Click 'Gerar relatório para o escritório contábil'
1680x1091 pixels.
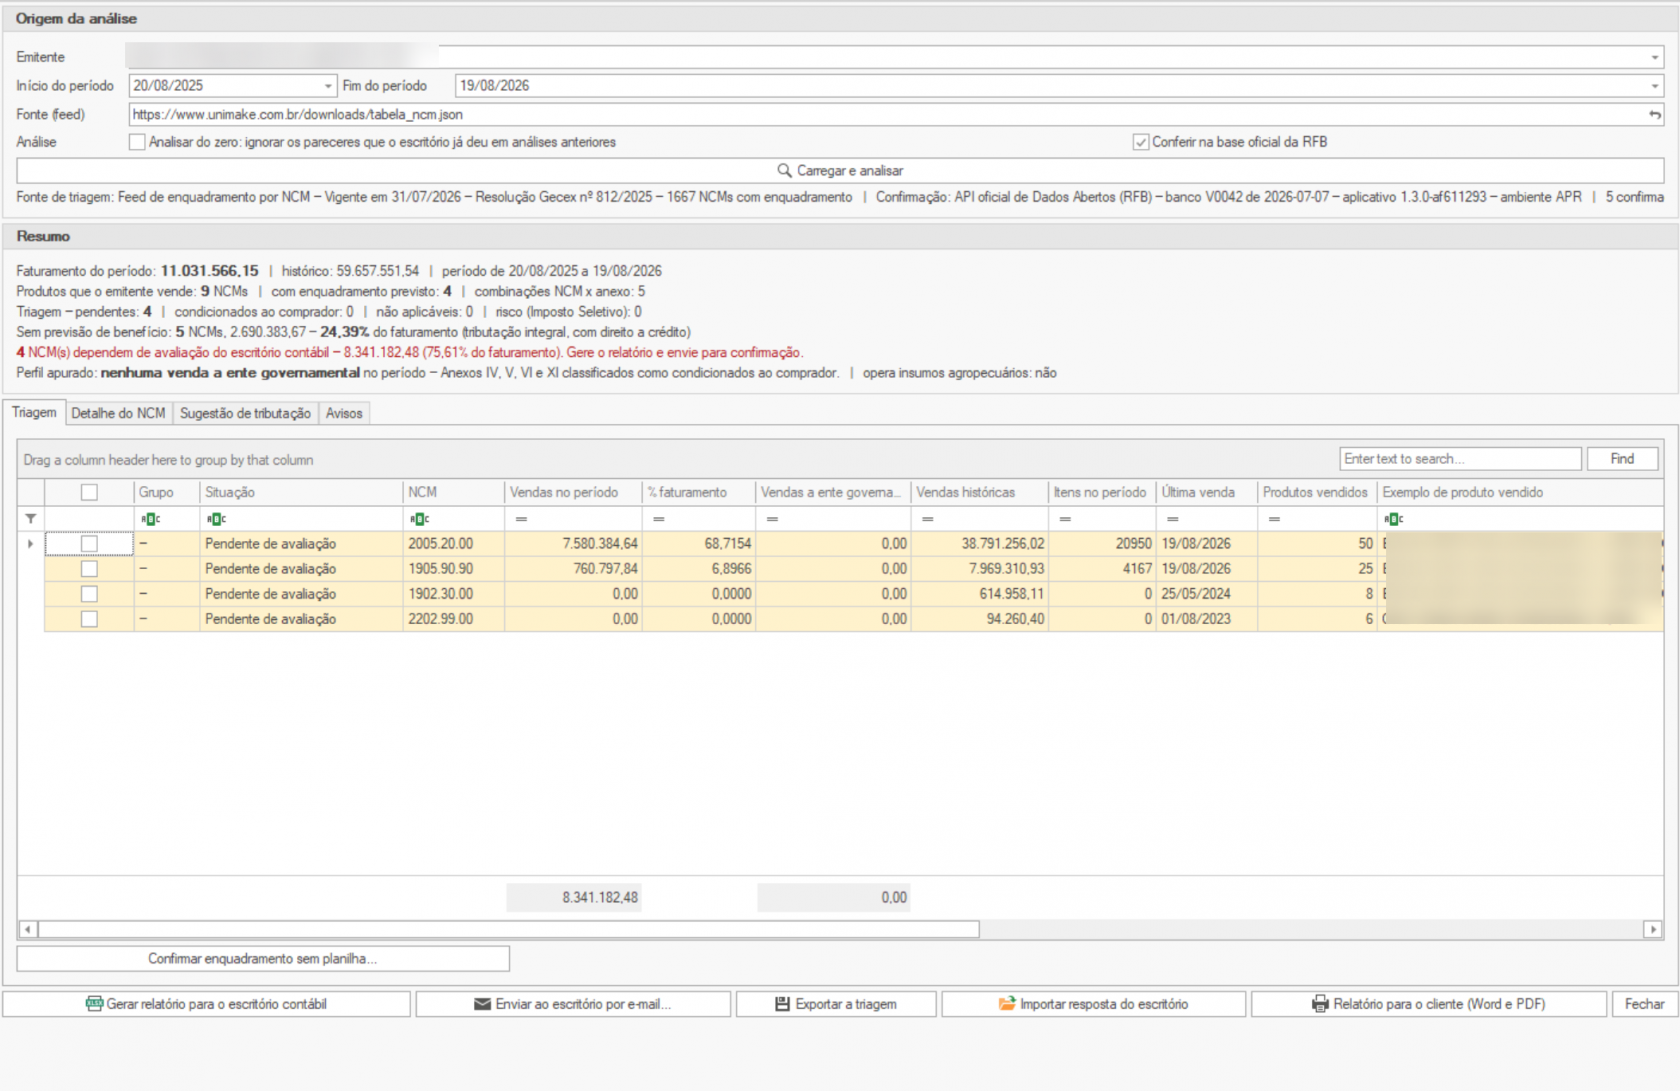pyautogui.click(x=207, y=1004)
